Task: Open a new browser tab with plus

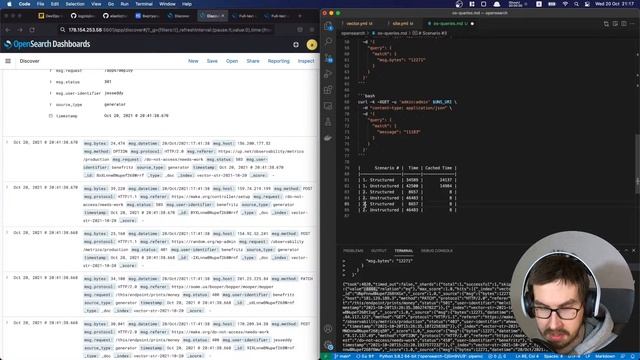Action: click(300, 16)
